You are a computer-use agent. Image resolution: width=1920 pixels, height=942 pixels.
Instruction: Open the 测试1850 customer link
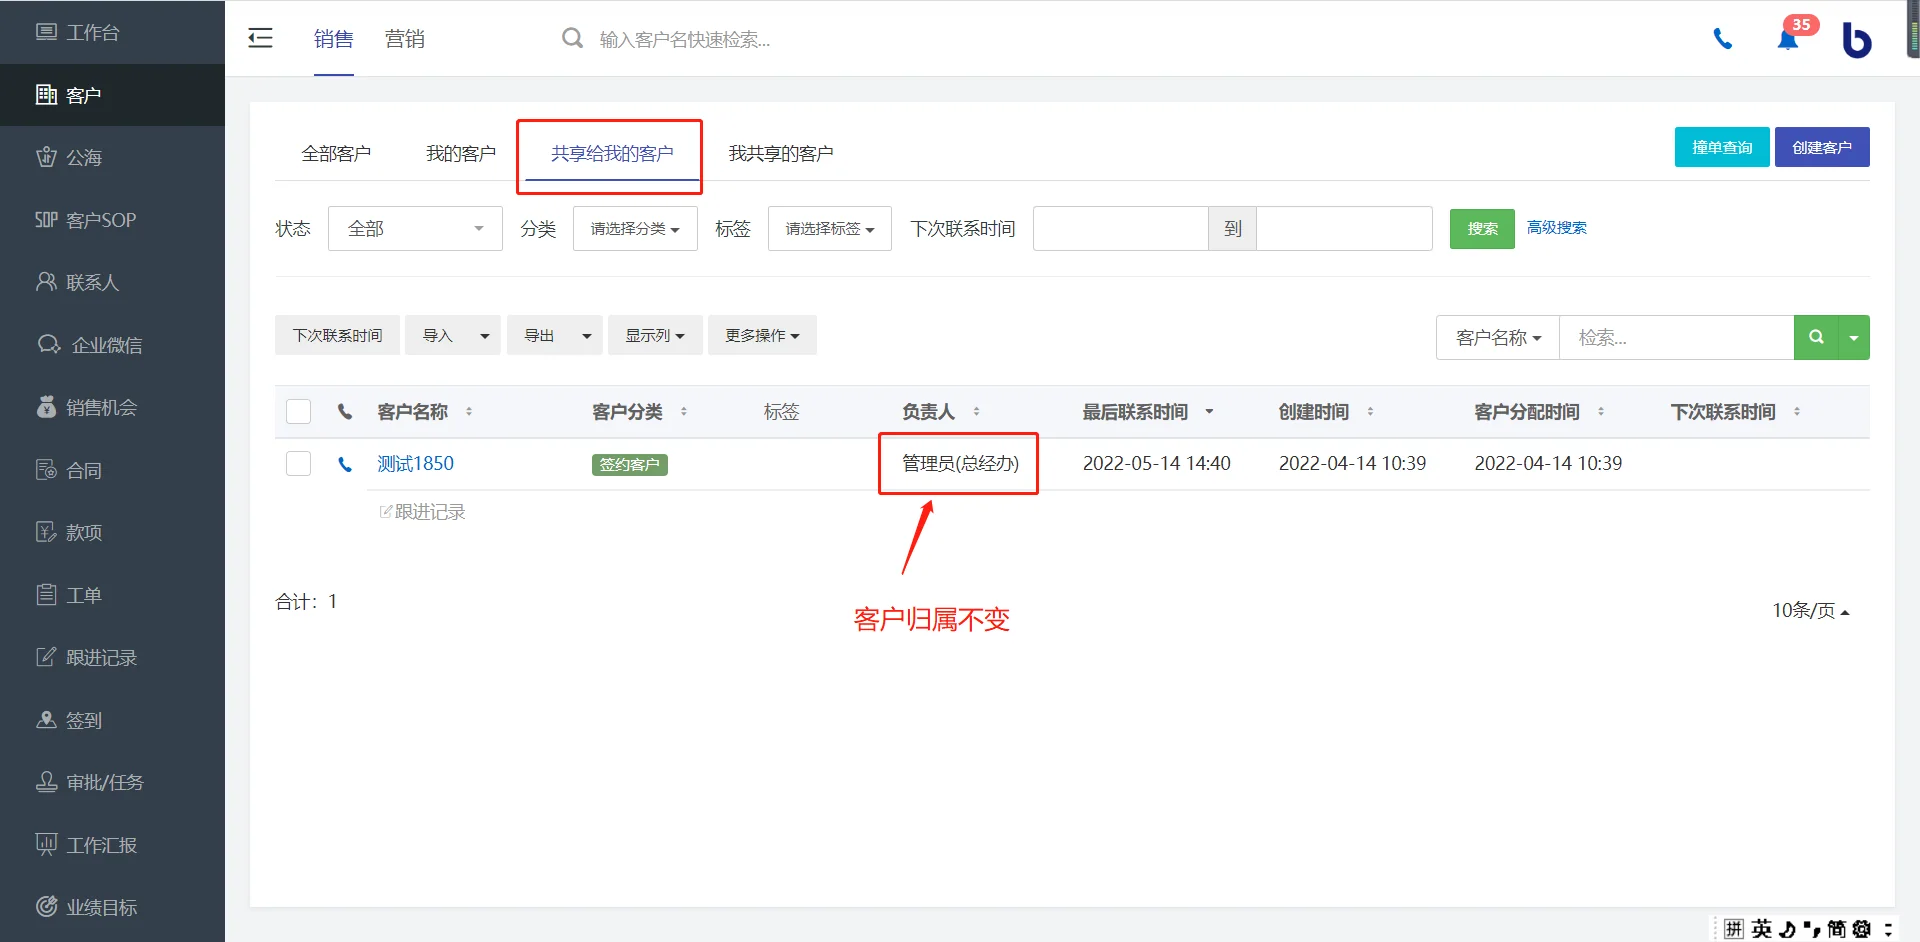pos(415,463)
